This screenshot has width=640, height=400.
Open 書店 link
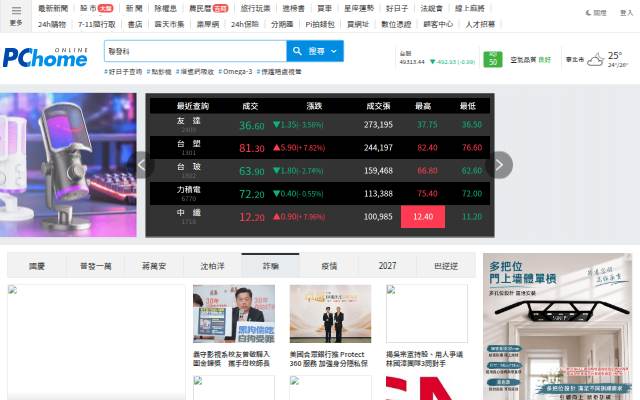(x=135, y=24)
